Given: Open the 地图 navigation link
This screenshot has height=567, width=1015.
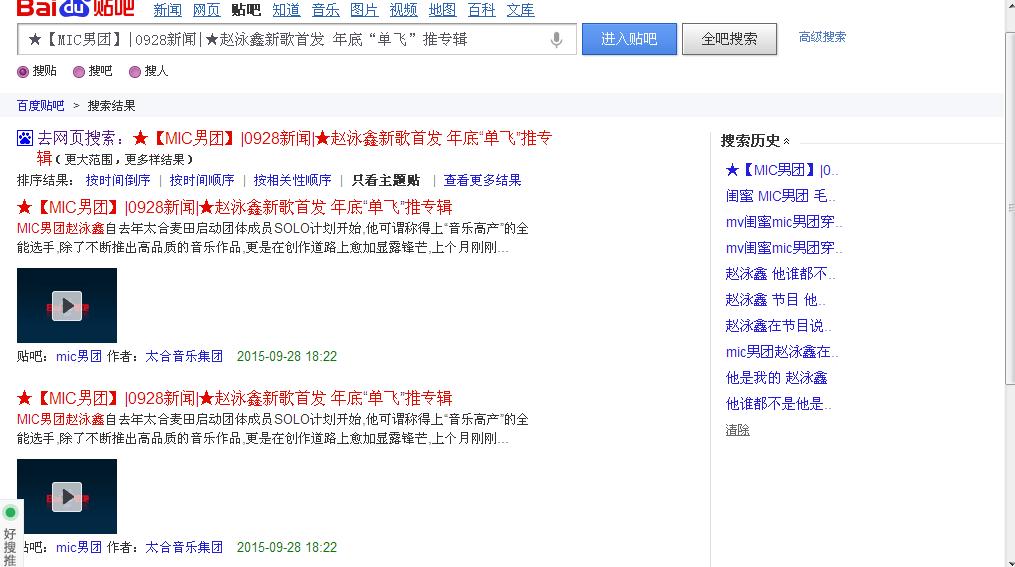Looking at the screenshot, I should (442, 10).
